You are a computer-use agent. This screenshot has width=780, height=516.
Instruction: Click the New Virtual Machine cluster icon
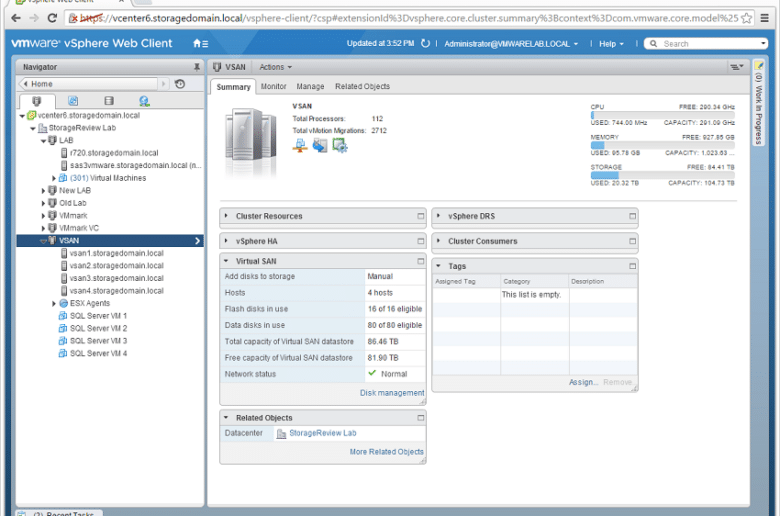340,145
